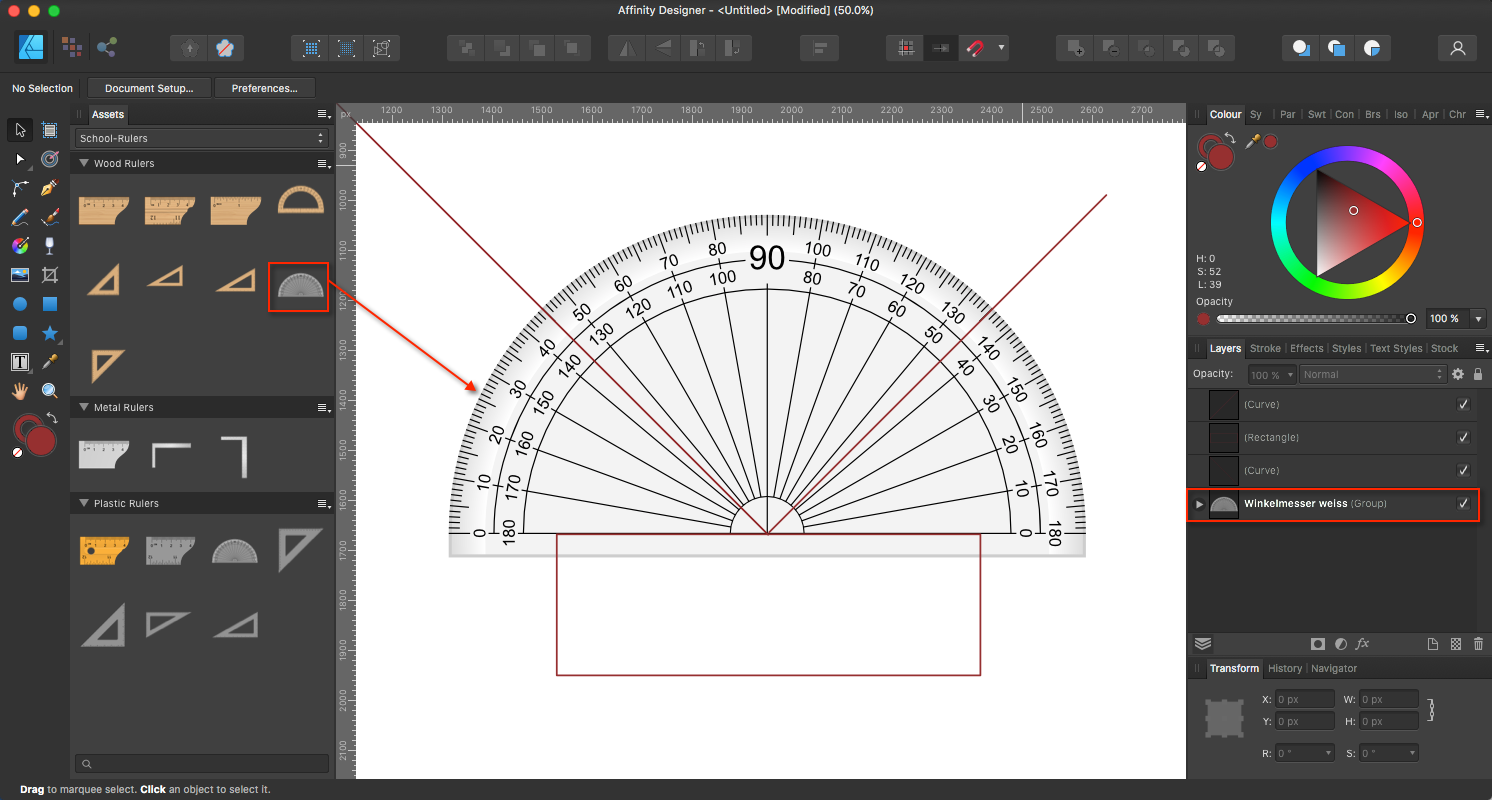Select the Artboard tool
Image resolution: width=1492 pixels, height=800 pixels.
tap(50, 130)
